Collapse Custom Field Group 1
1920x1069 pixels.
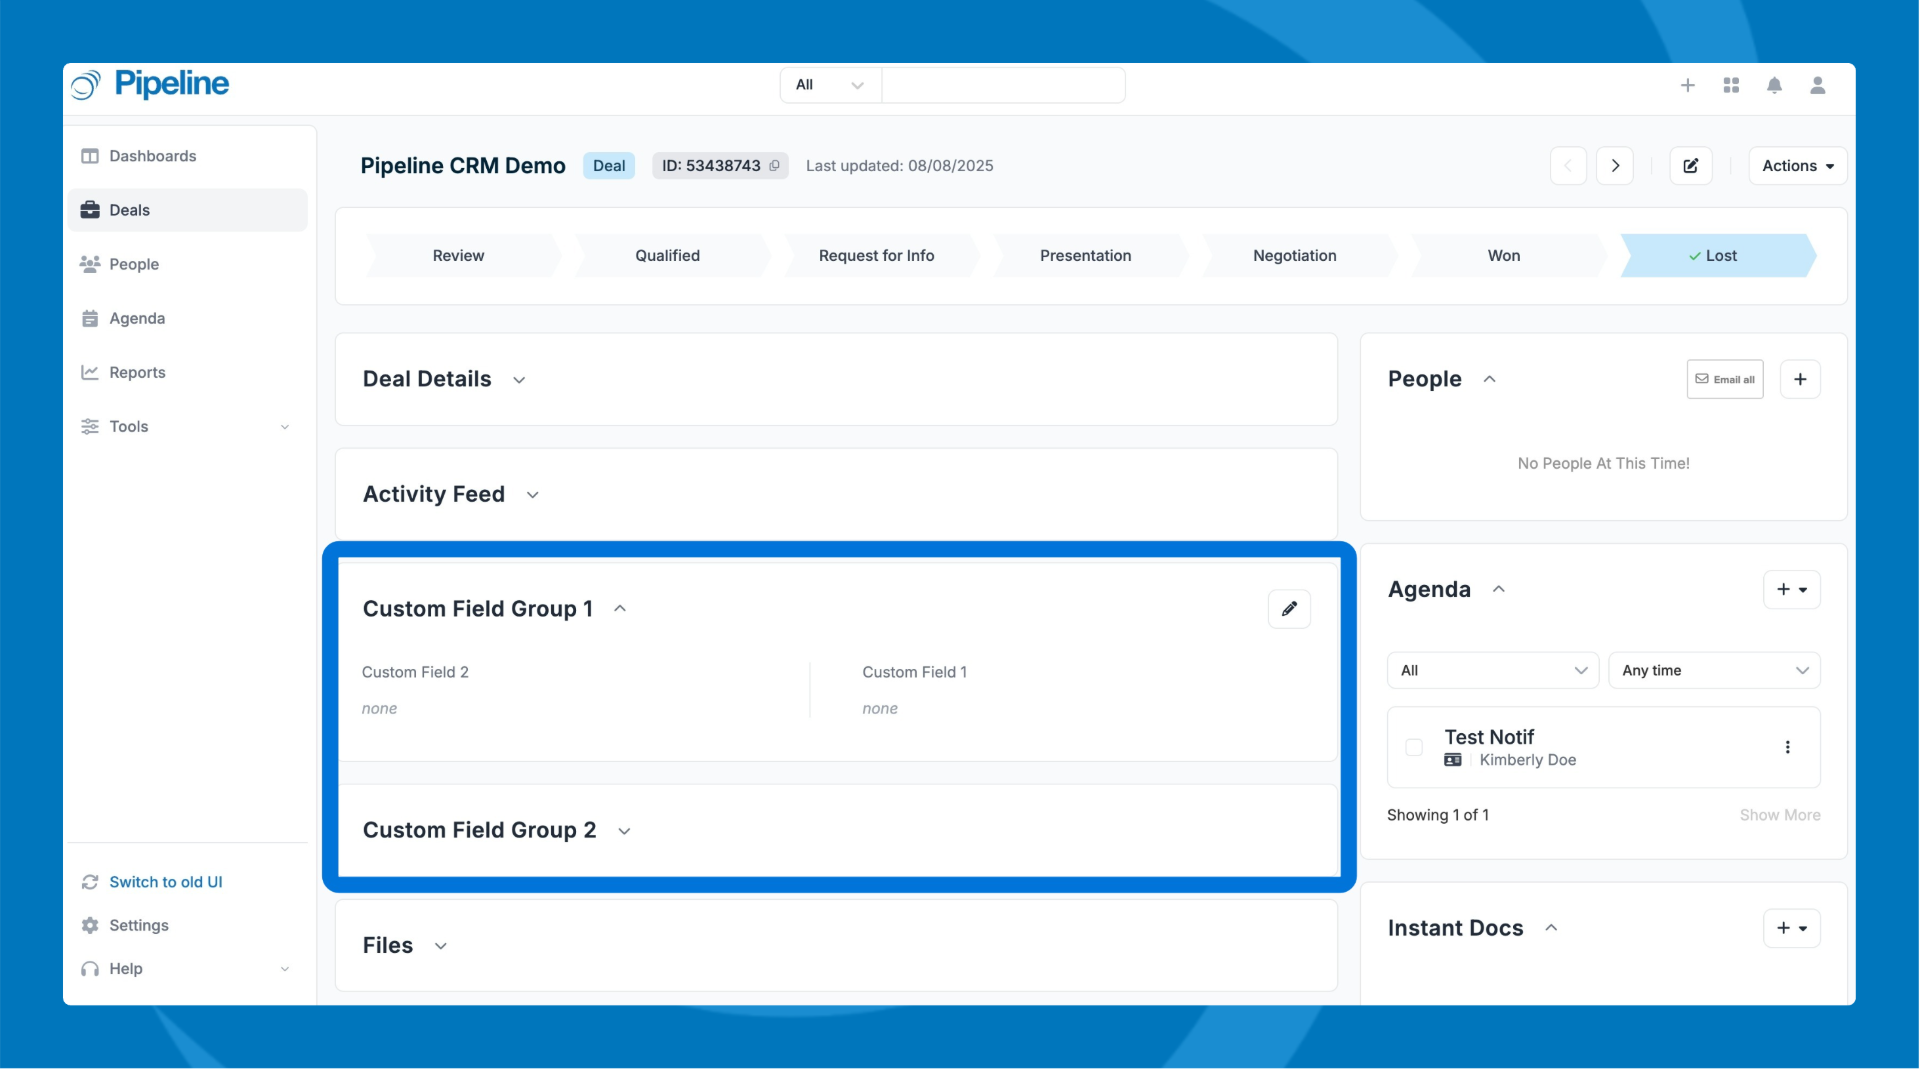click(620, 609)
